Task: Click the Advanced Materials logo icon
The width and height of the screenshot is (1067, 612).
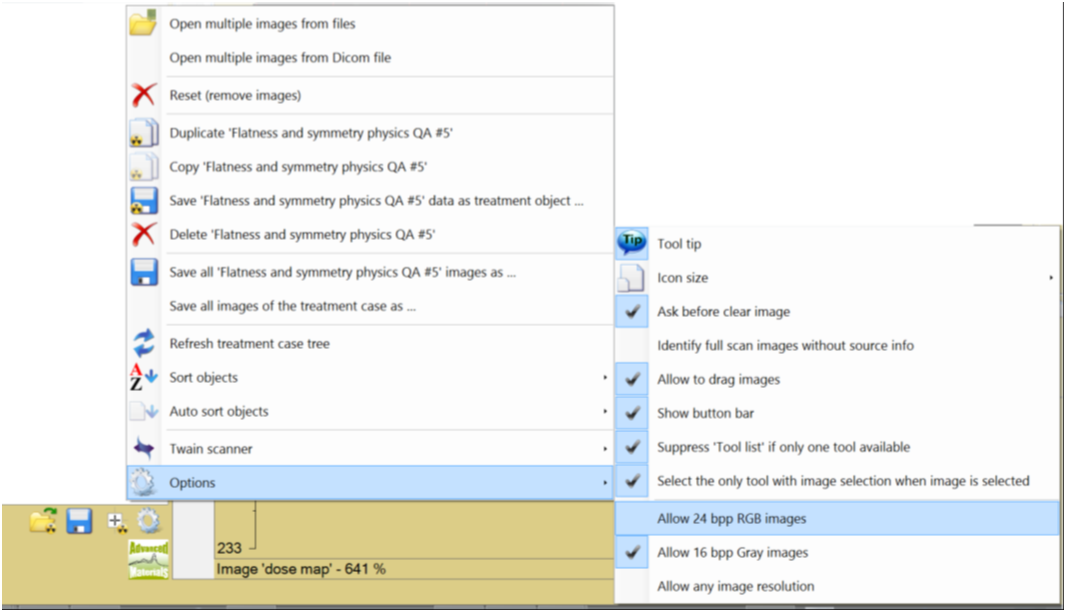Action: (148, 560)
